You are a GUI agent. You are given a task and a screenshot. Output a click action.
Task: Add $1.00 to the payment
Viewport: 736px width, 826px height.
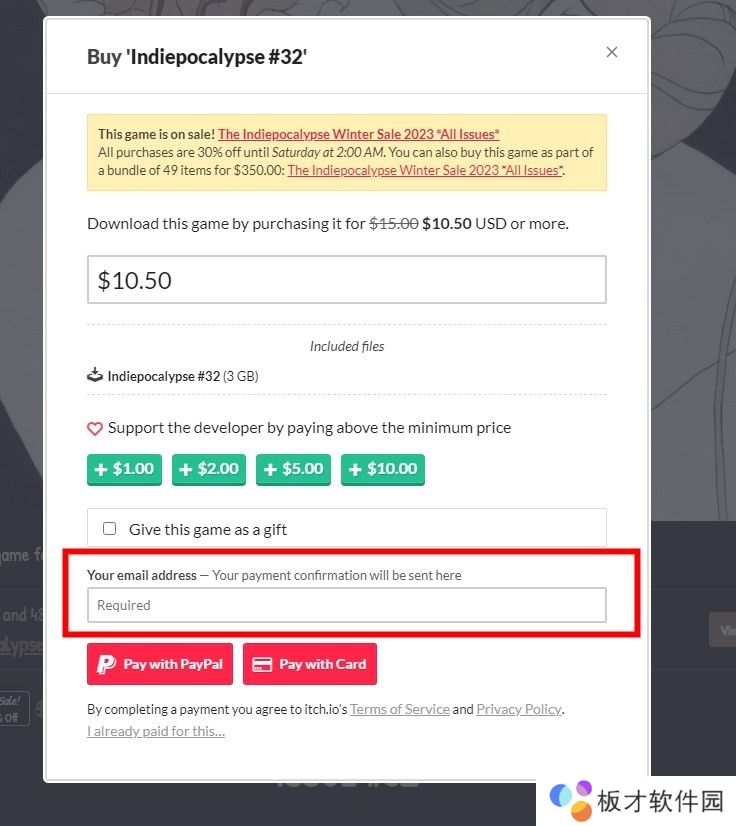click(x=124, y=469)
